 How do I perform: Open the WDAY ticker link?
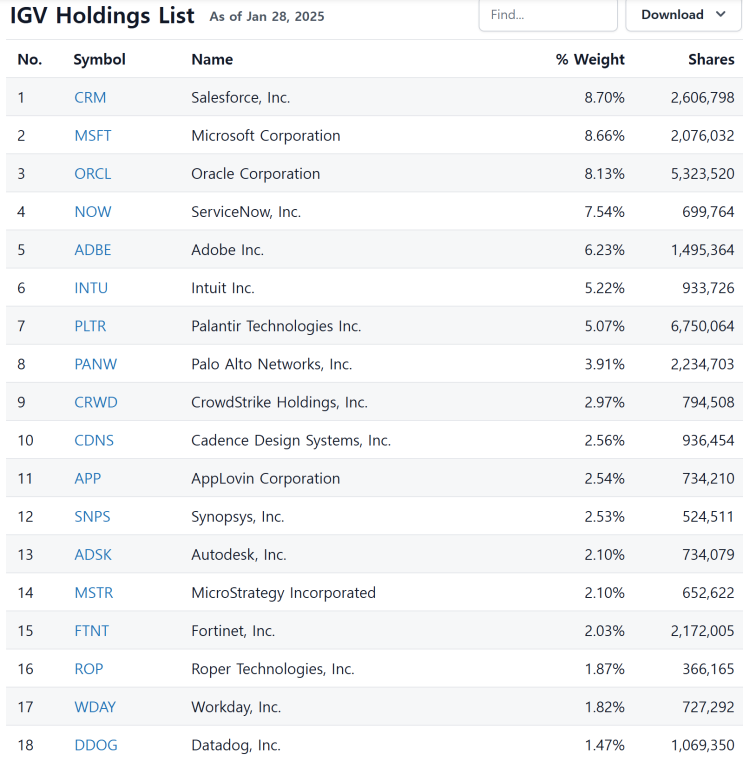pos(95,707)
